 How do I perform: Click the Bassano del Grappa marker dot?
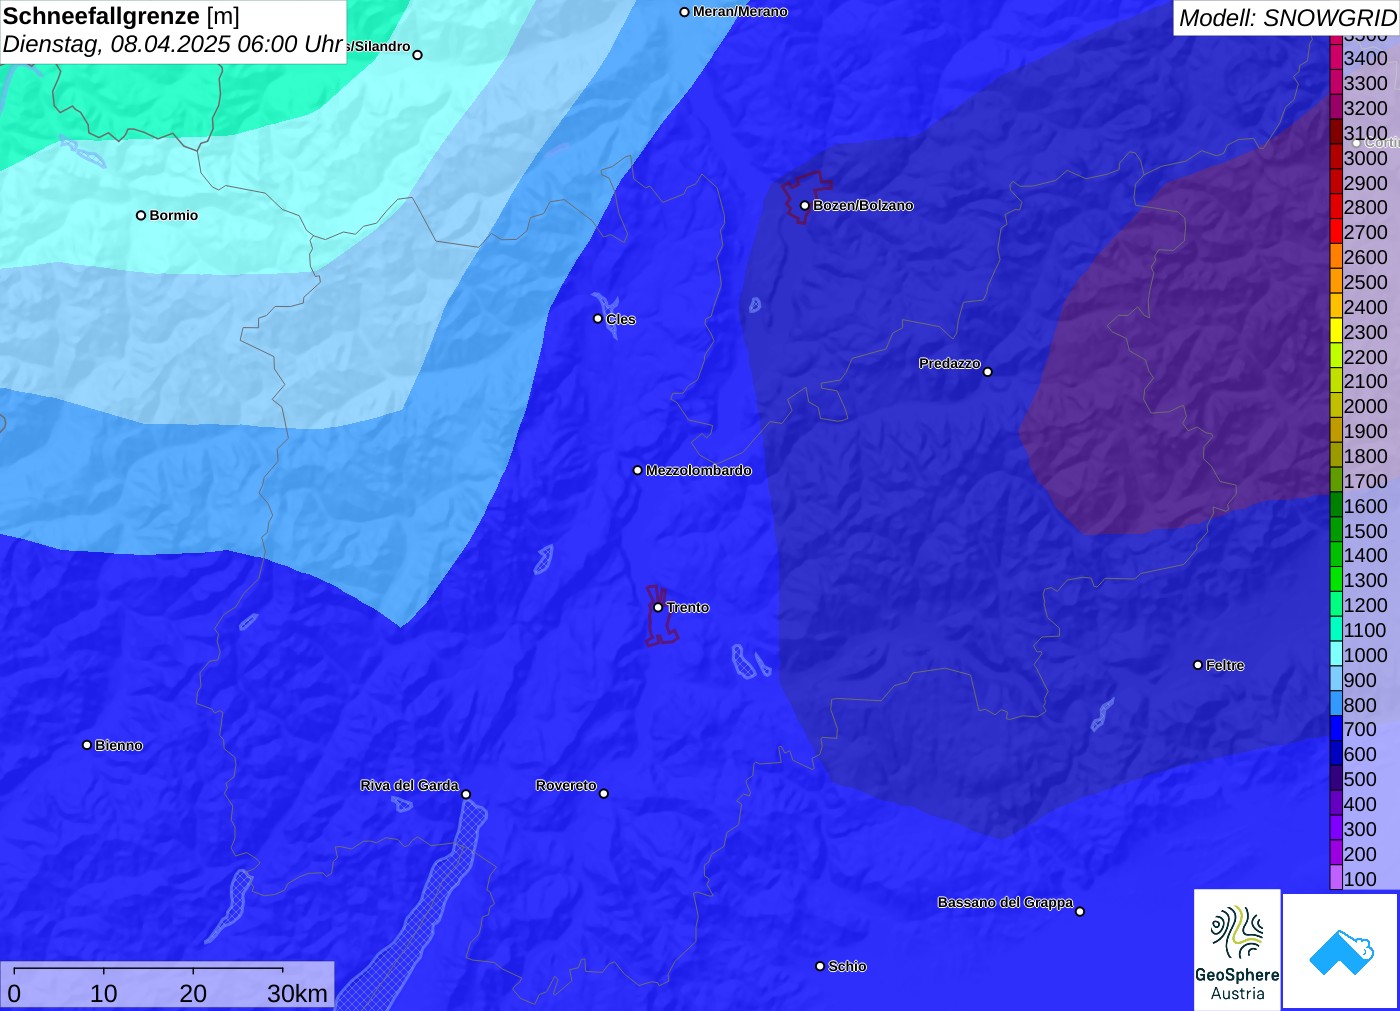click(1080, 911)
